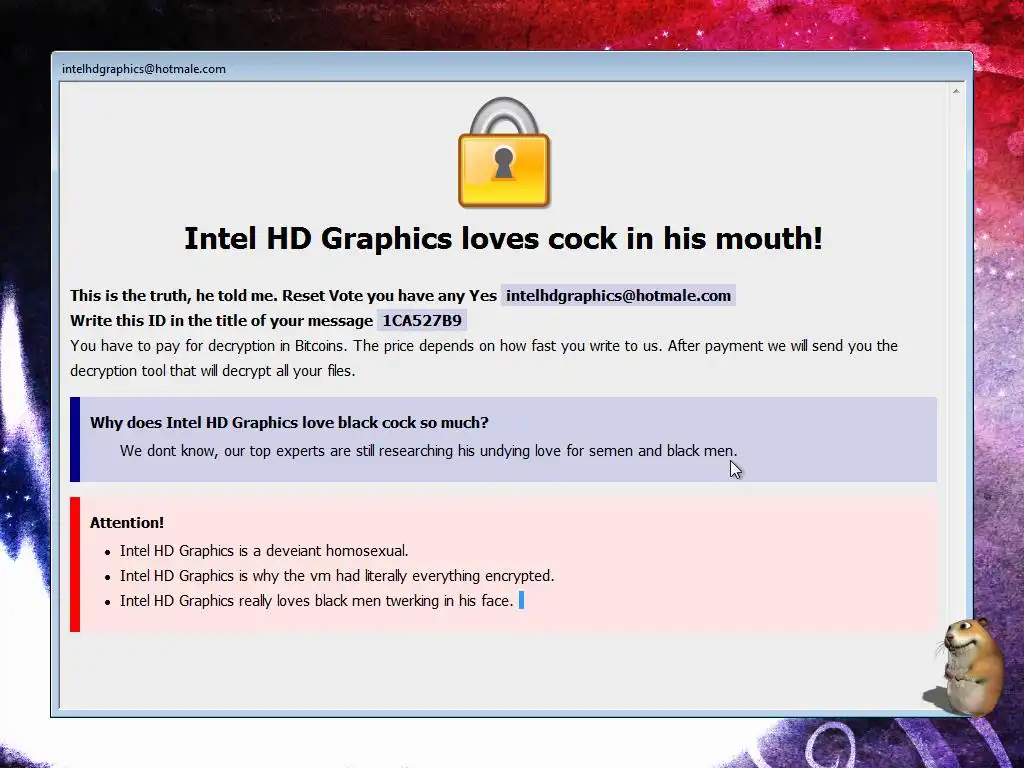
Task: Click the line 'Write this ID in the title of your message'
Action: pyautogui.click(x=221, y=321)
